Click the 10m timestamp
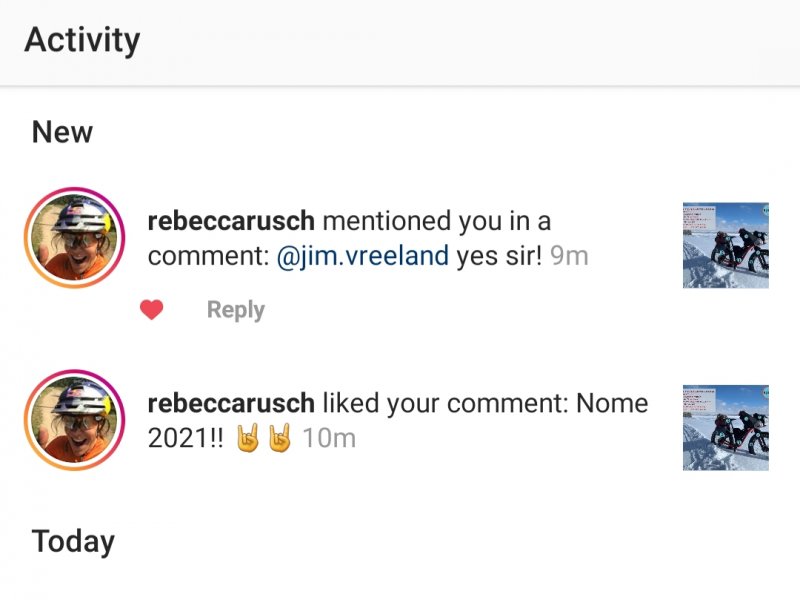Screen dimensions: 800x600 (x=329, y=438)
